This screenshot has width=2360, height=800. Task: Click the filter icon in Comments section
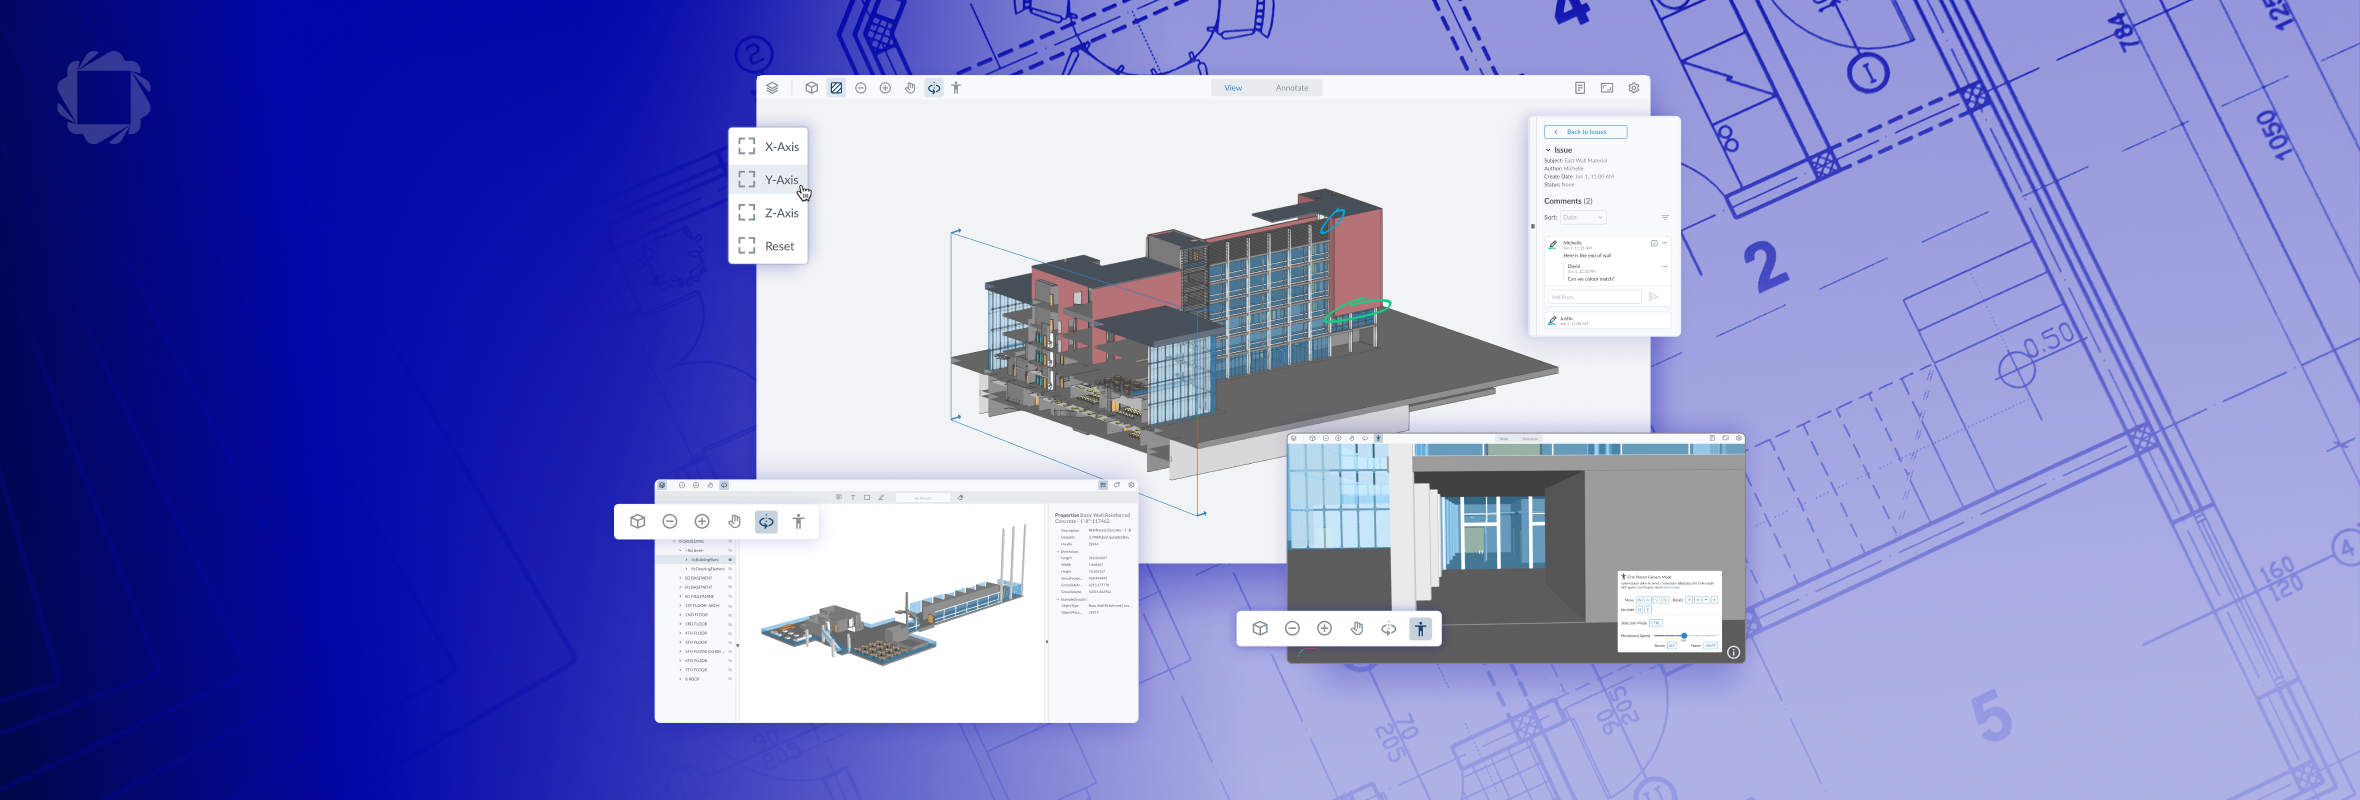[1665, 217]
